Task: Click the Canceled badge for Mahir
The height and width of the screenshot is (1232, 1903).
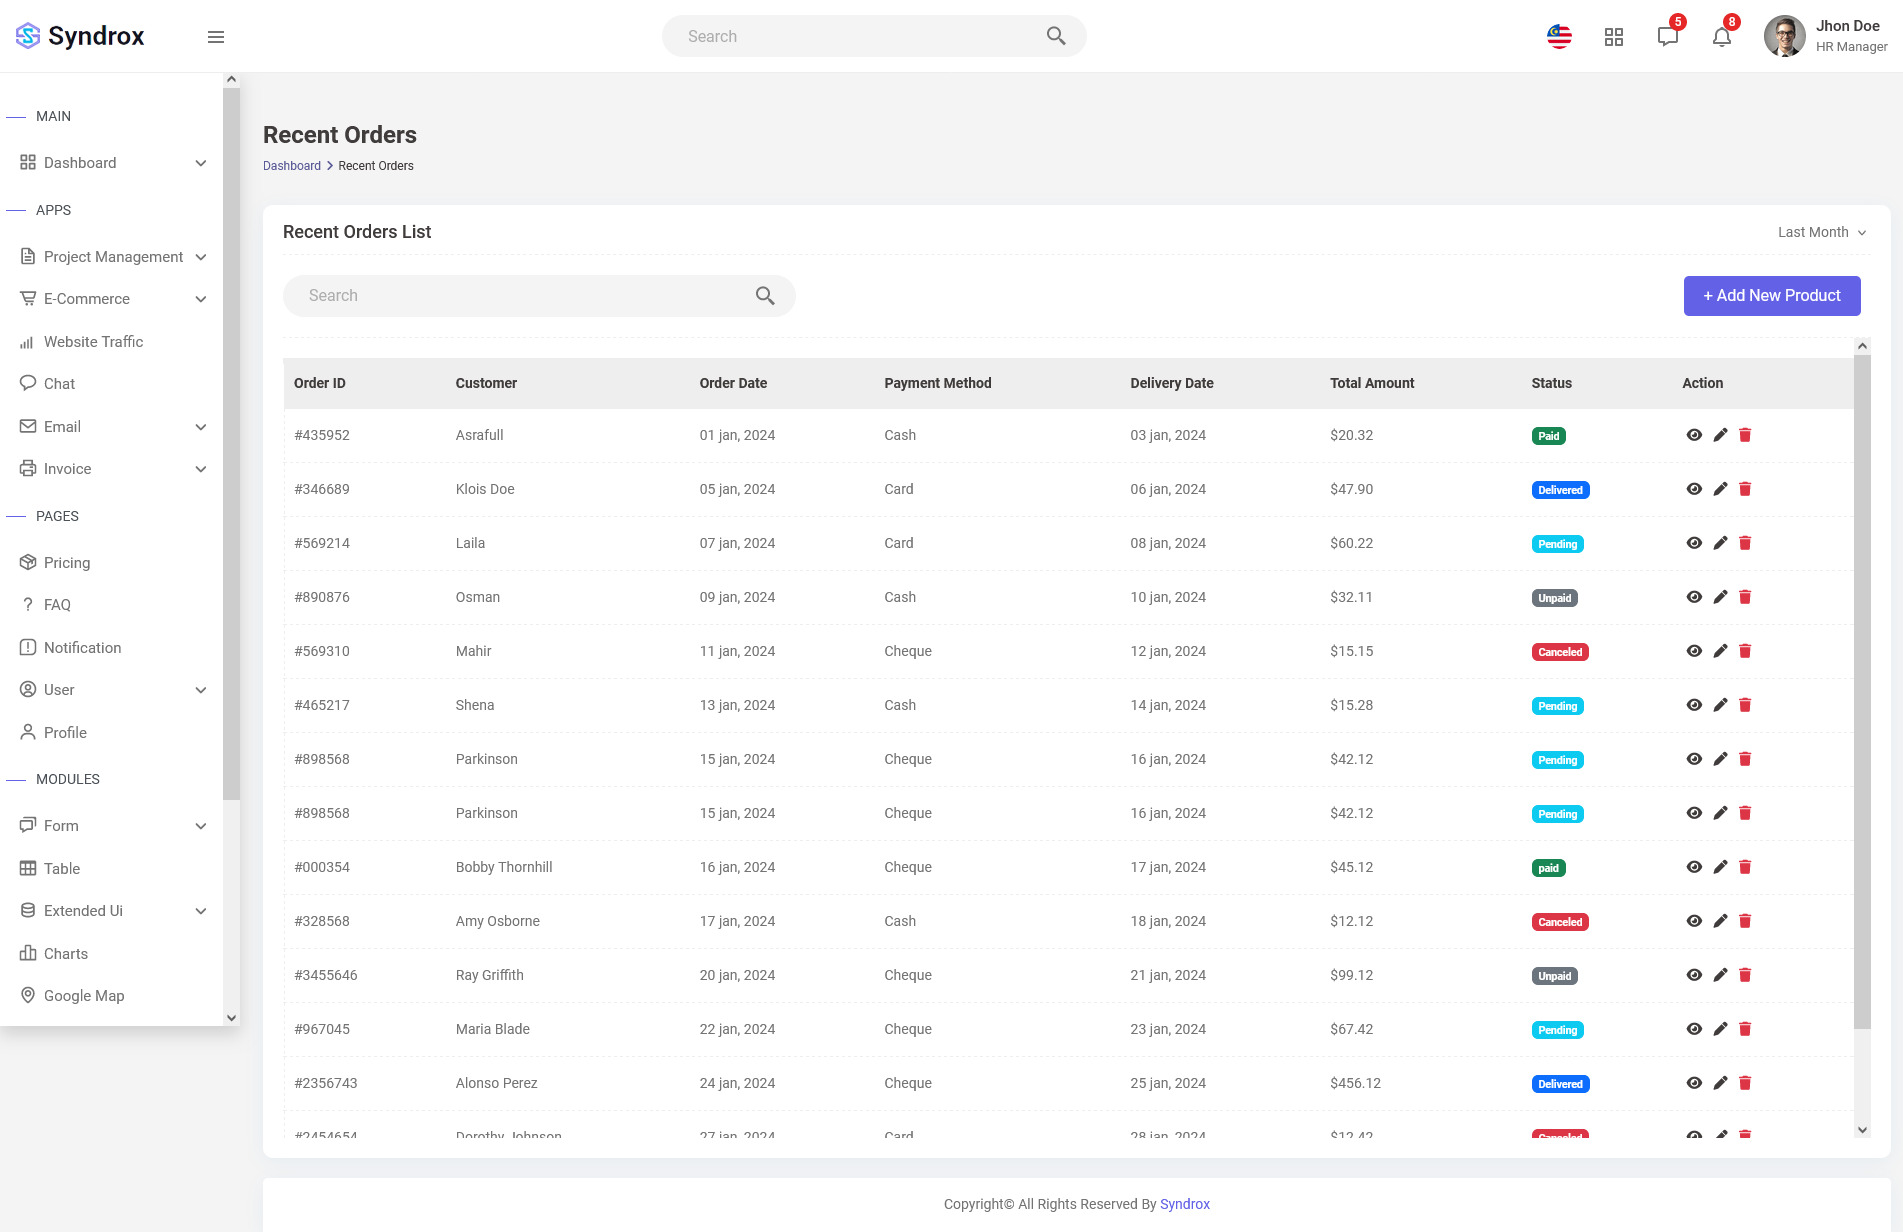Action: click(1560, 652)
